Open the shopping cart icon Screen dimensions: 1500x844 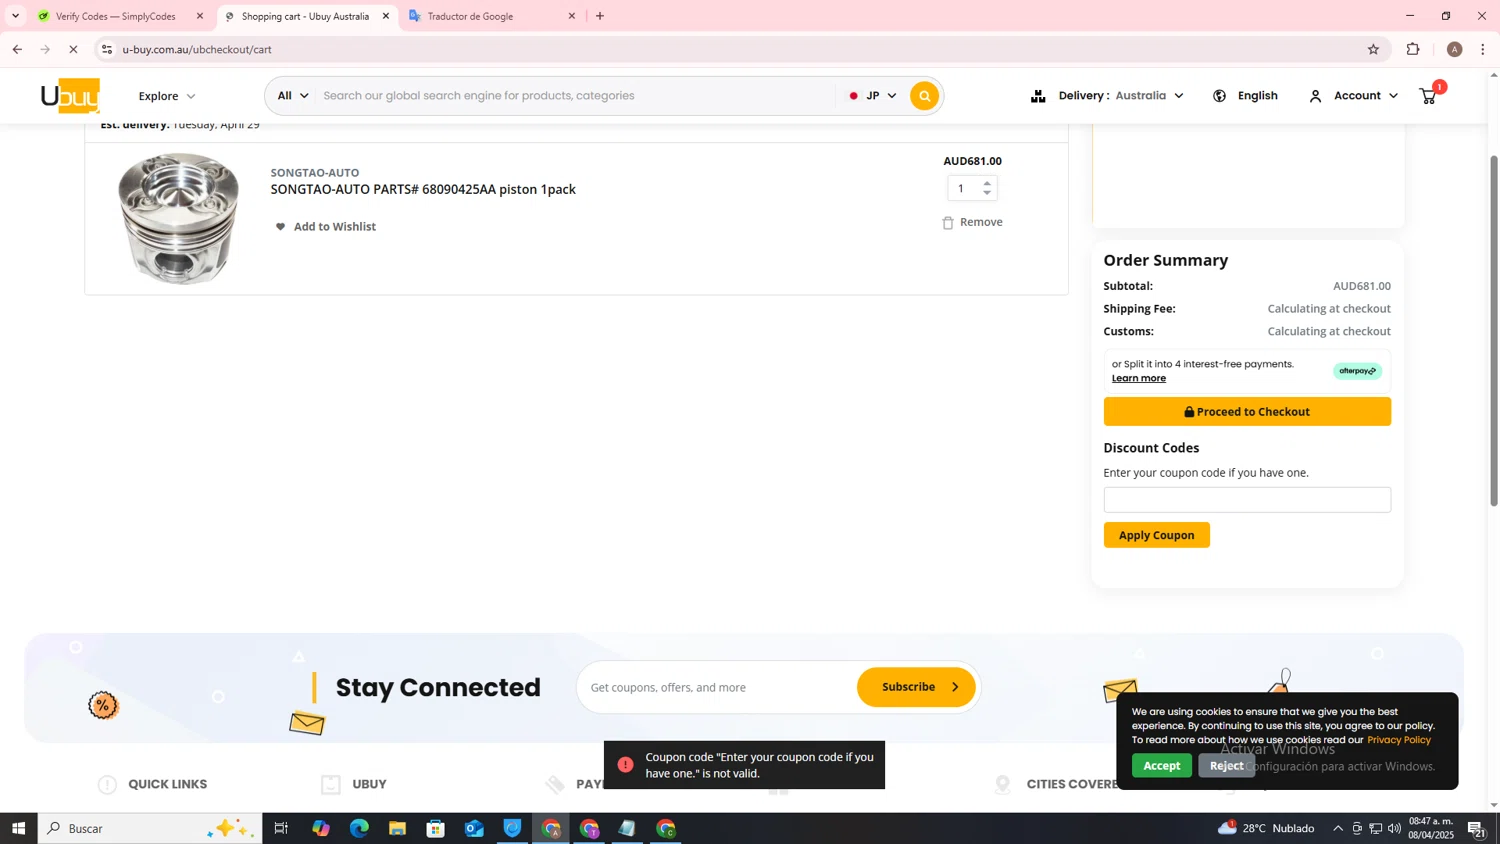(1429, 96)
